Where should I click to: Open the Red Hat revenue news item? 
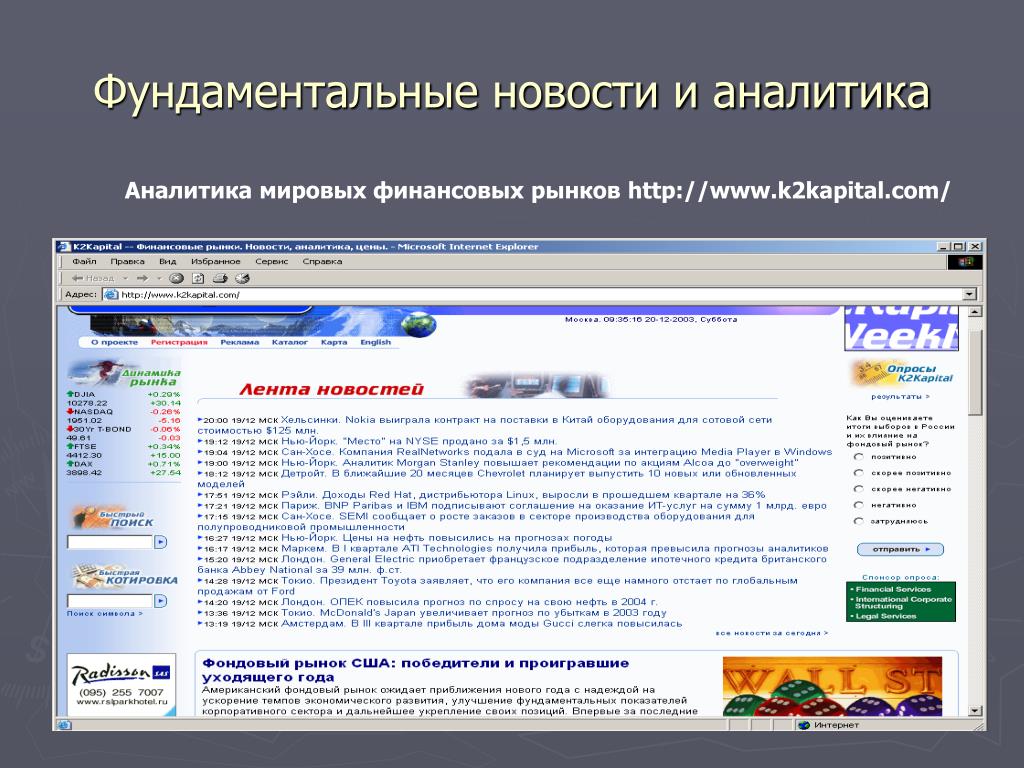click(x=523, y=495)
